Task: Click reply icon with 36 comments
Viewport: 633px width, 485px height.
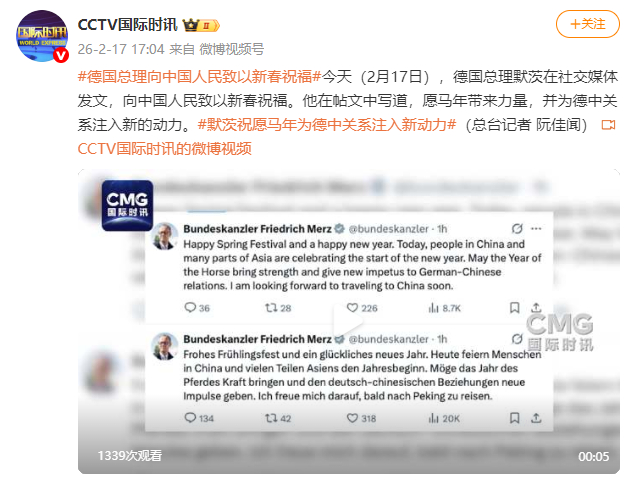Action: pyautogui.click(x=190, y=308)
